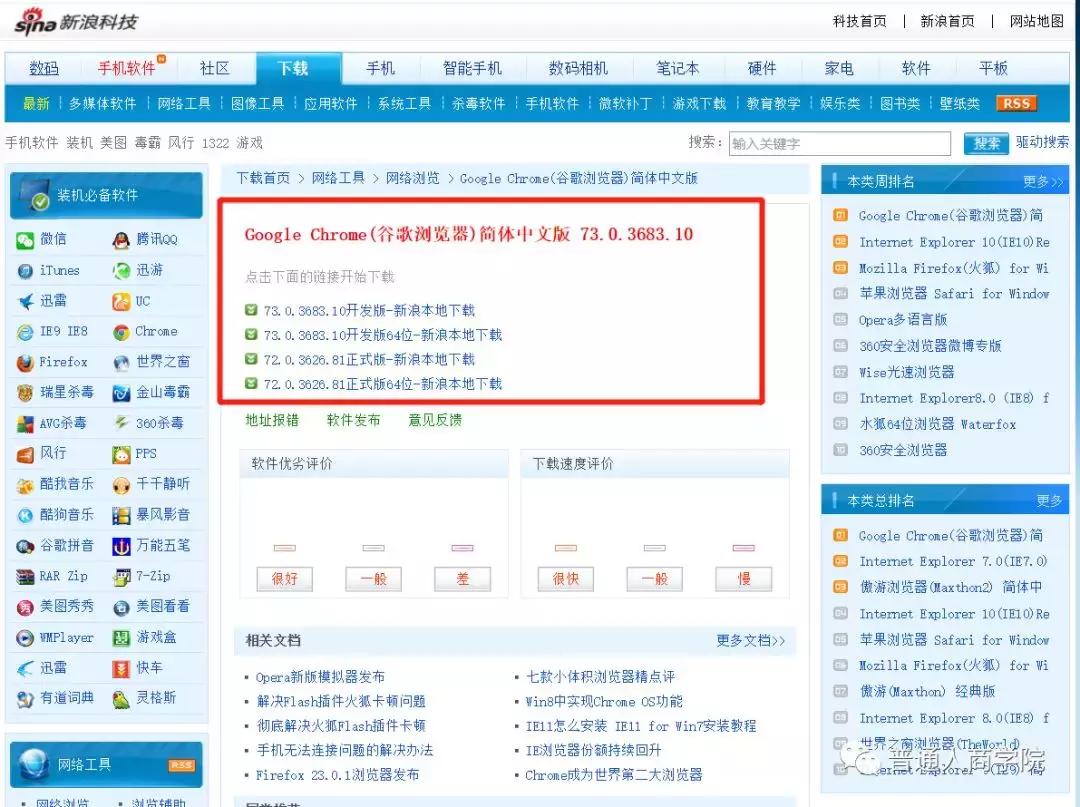
Task: Open the 图像工具 category menu item
Action: point(257,102)
